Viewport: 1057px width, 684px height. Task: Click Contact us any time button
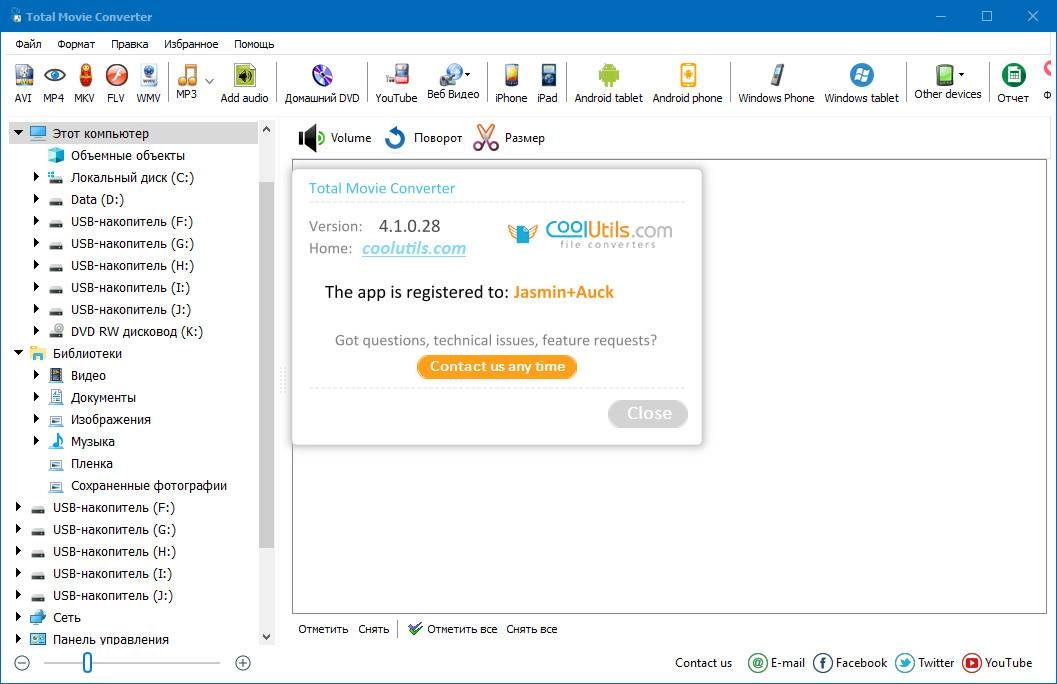click(497, 367)
